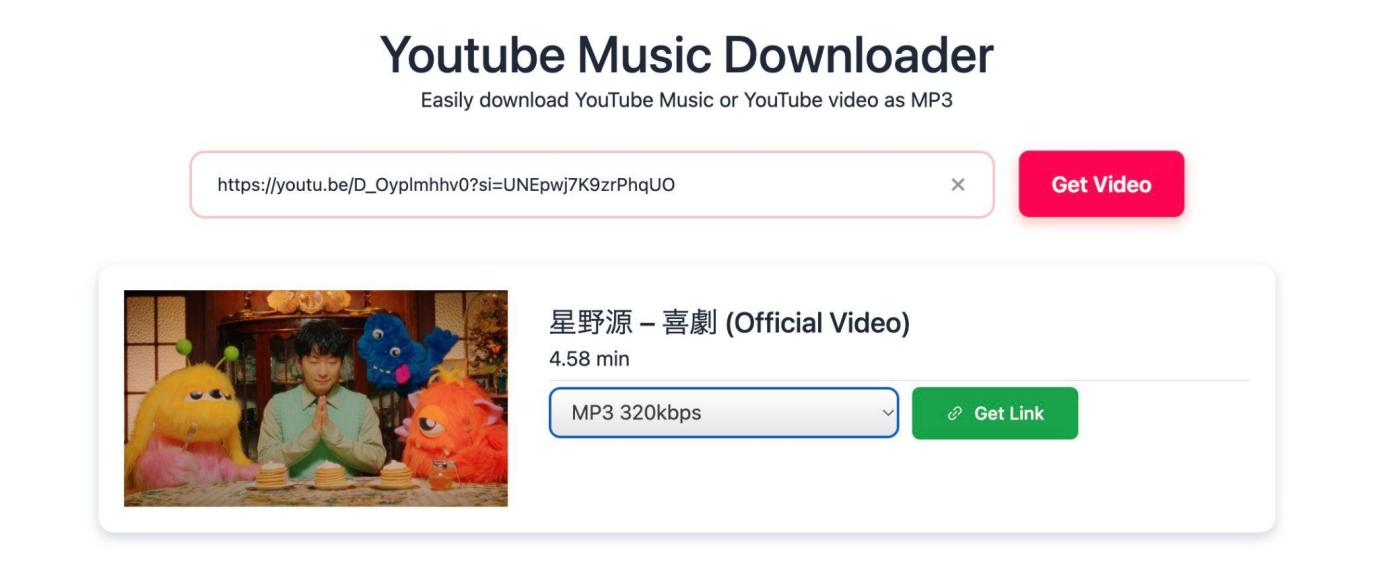Click the Get Video button
Screen dimensions: 1379x574
(x=1101, y=184)
